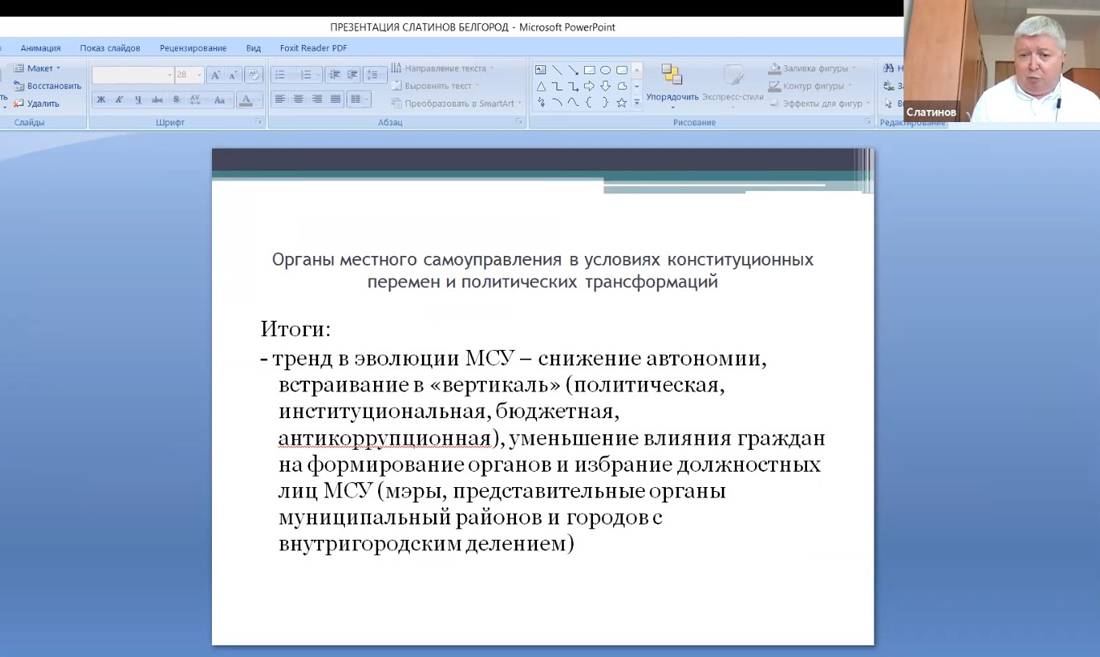
Task: Increase font size with A-up icon
Action: (215, 75)
